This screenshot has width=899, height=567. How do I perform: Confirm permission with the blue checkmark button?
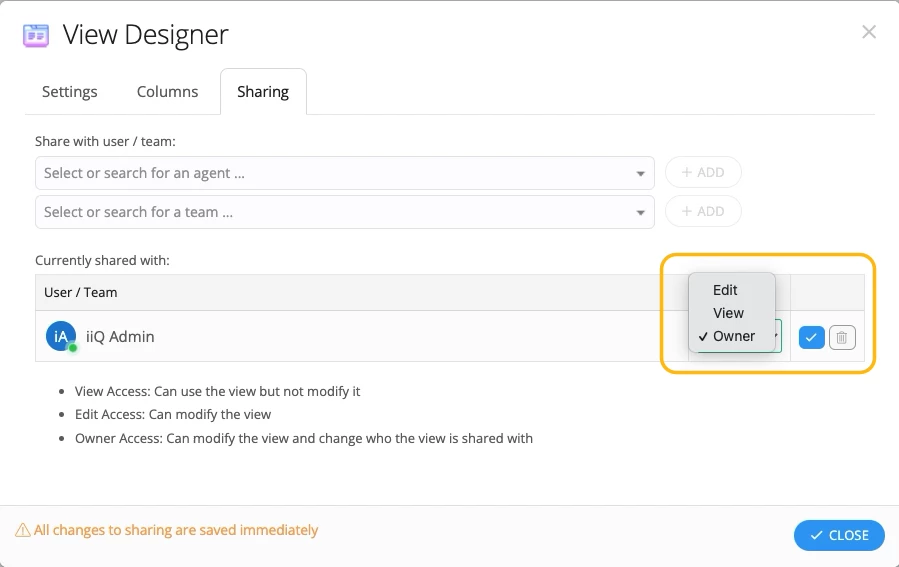point(811,338)
